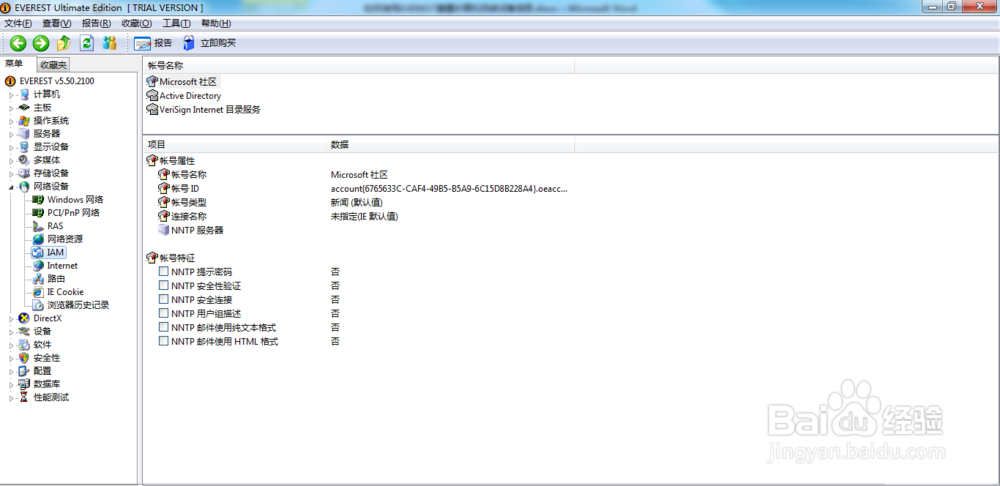The image size is (1000, 486).
Task: Click the 多媒体 multimedia icon in tree
Action: click(24, 159)
